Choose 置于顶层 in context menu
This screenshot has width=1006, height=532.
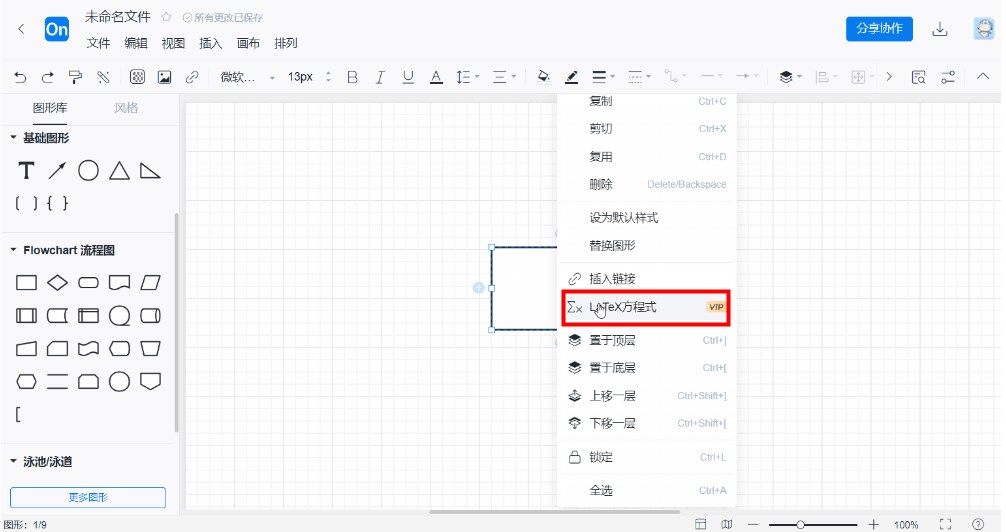click(x=645, y=340)
